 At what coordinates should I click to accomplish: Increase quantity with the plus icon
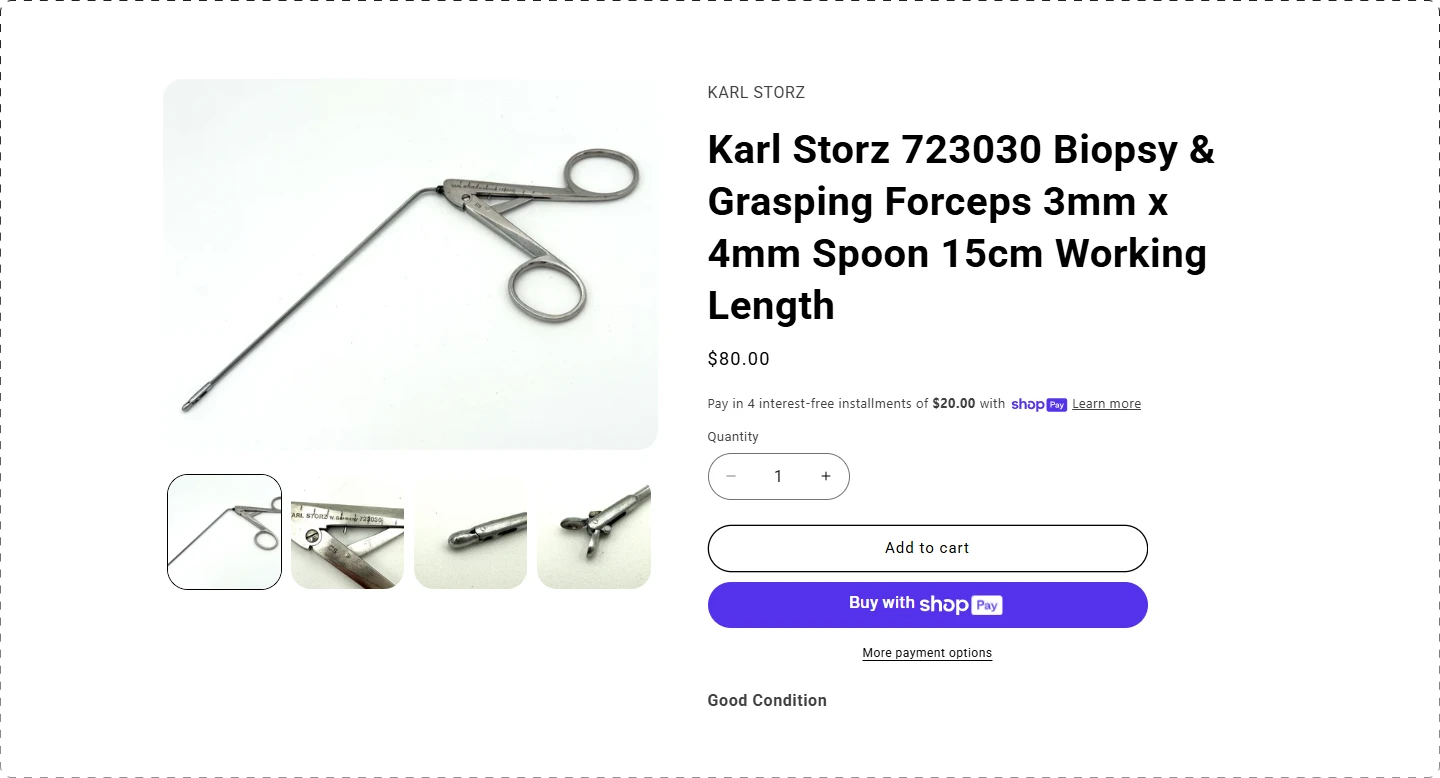pyautogui.click(x=826, y=476)
